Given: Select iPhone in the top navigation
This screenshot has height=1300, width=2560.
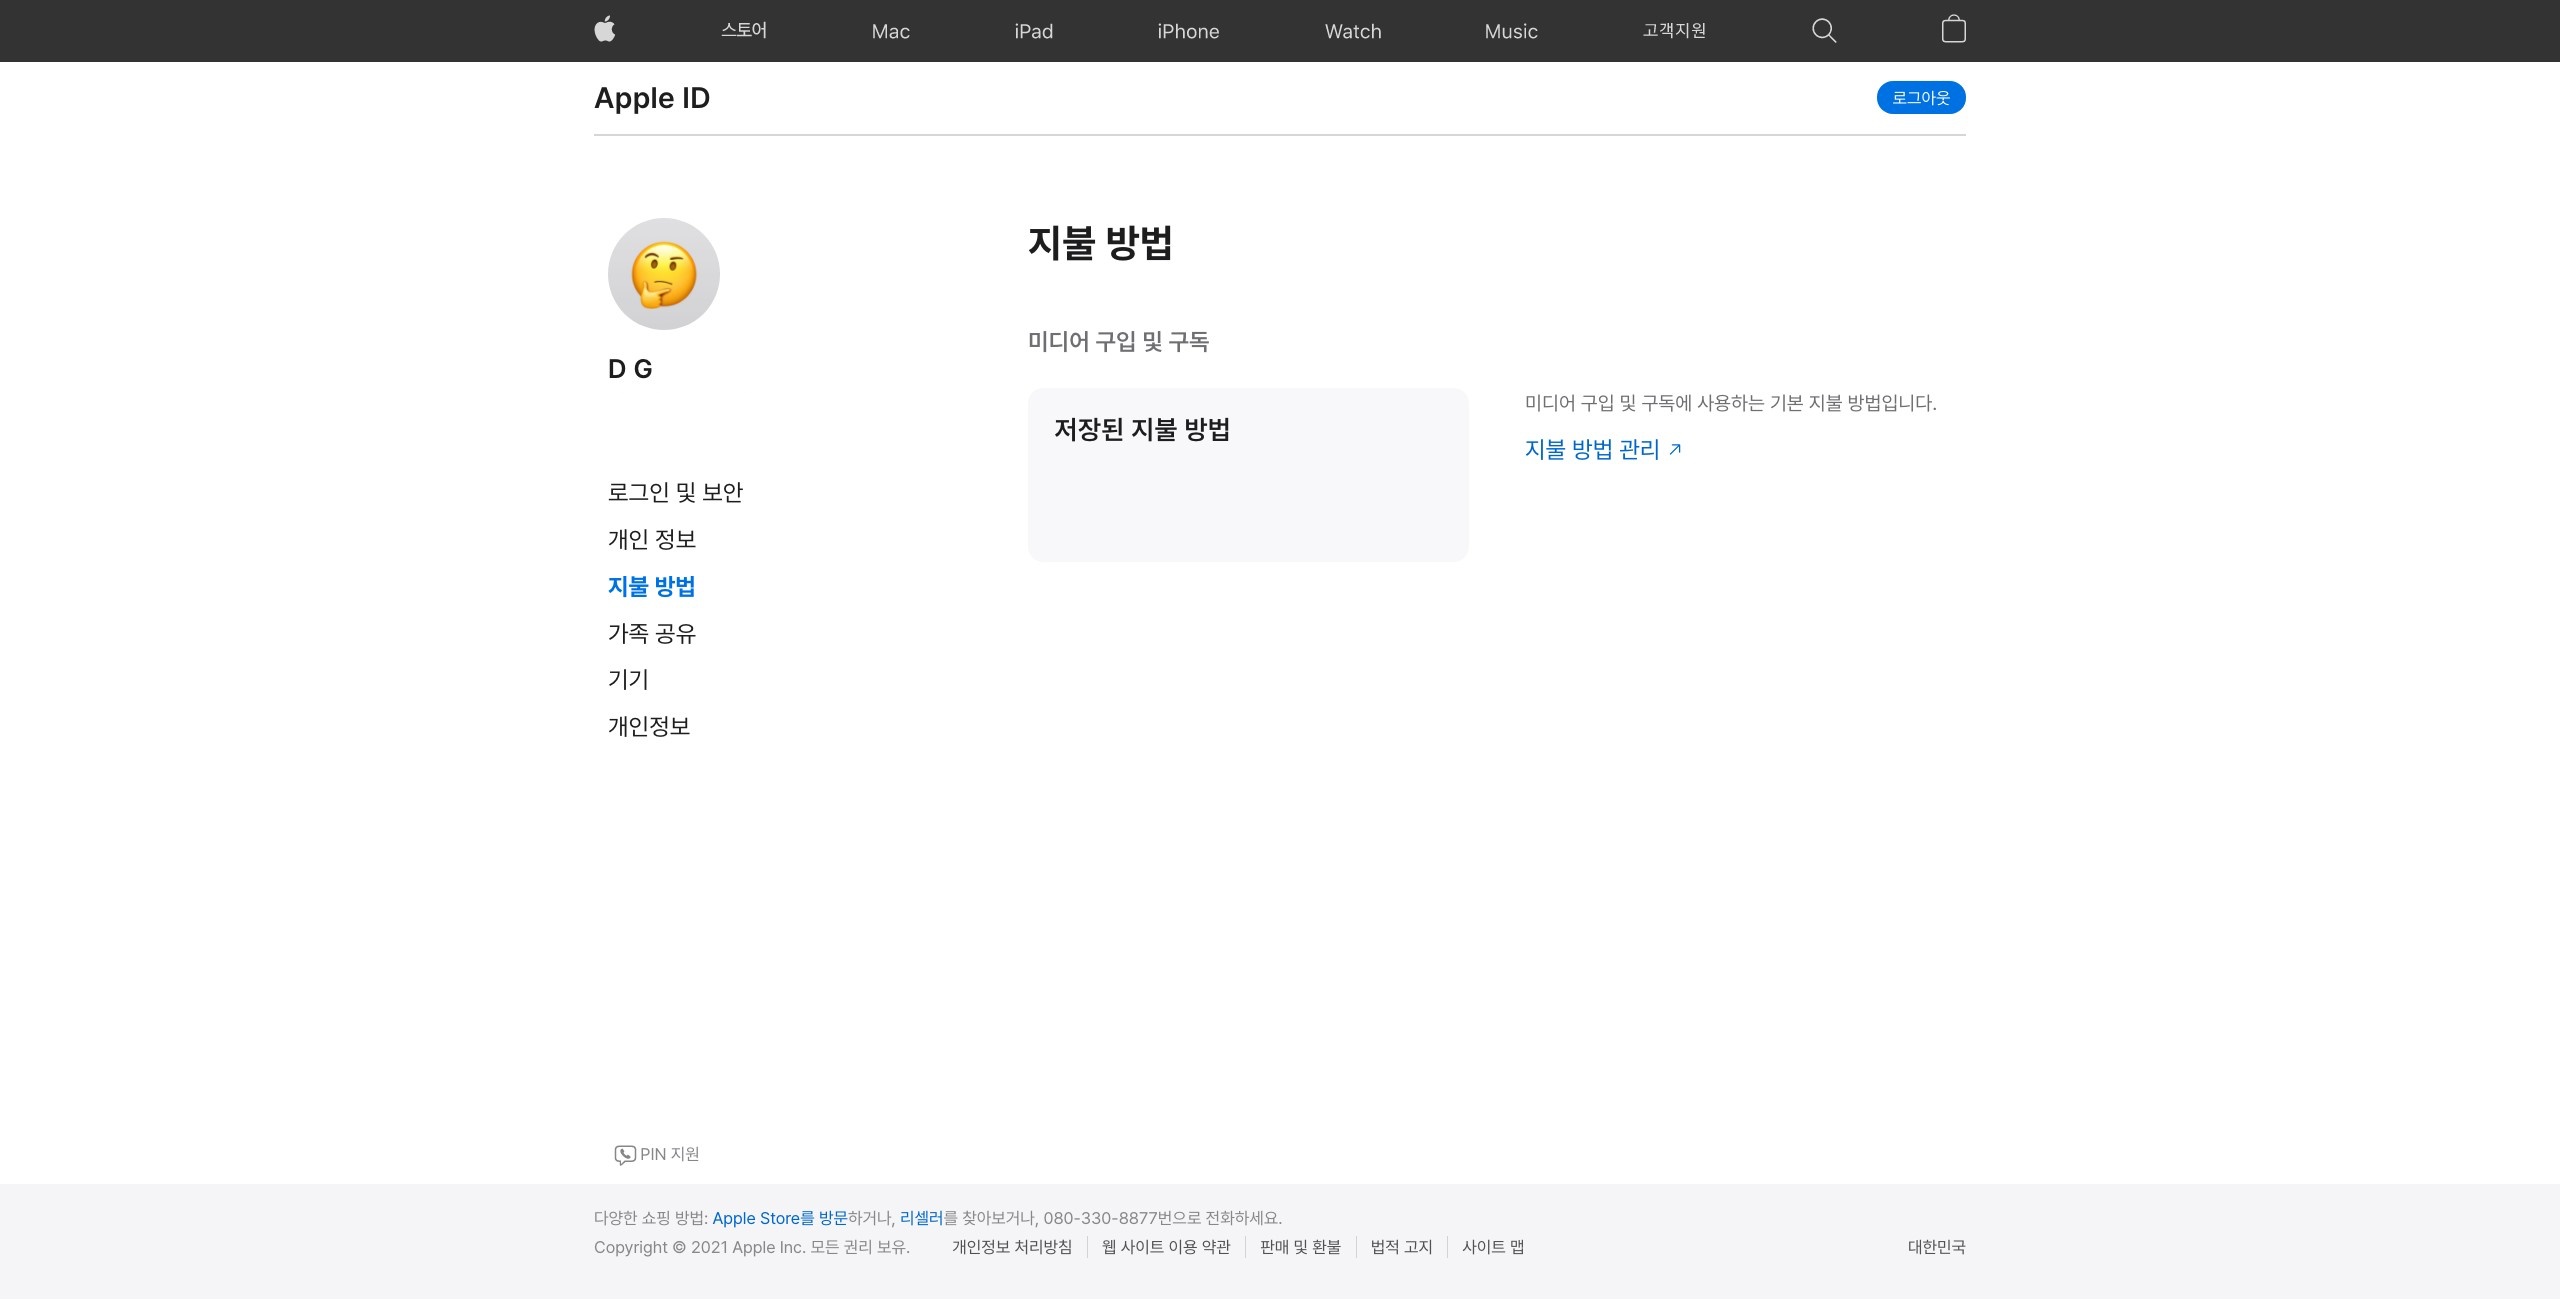Looking at the screenshot, I should (x=1188, y=31).
